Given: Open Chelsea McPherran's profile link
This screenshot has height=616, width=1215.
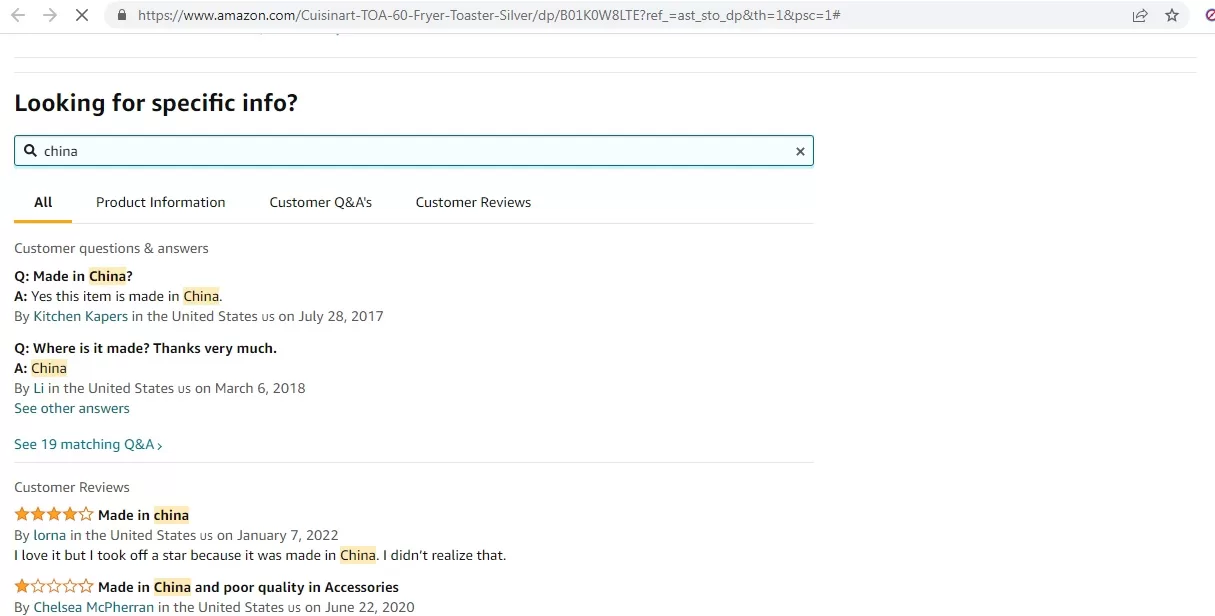Looking at the screenshot, I should pos(94,607).
